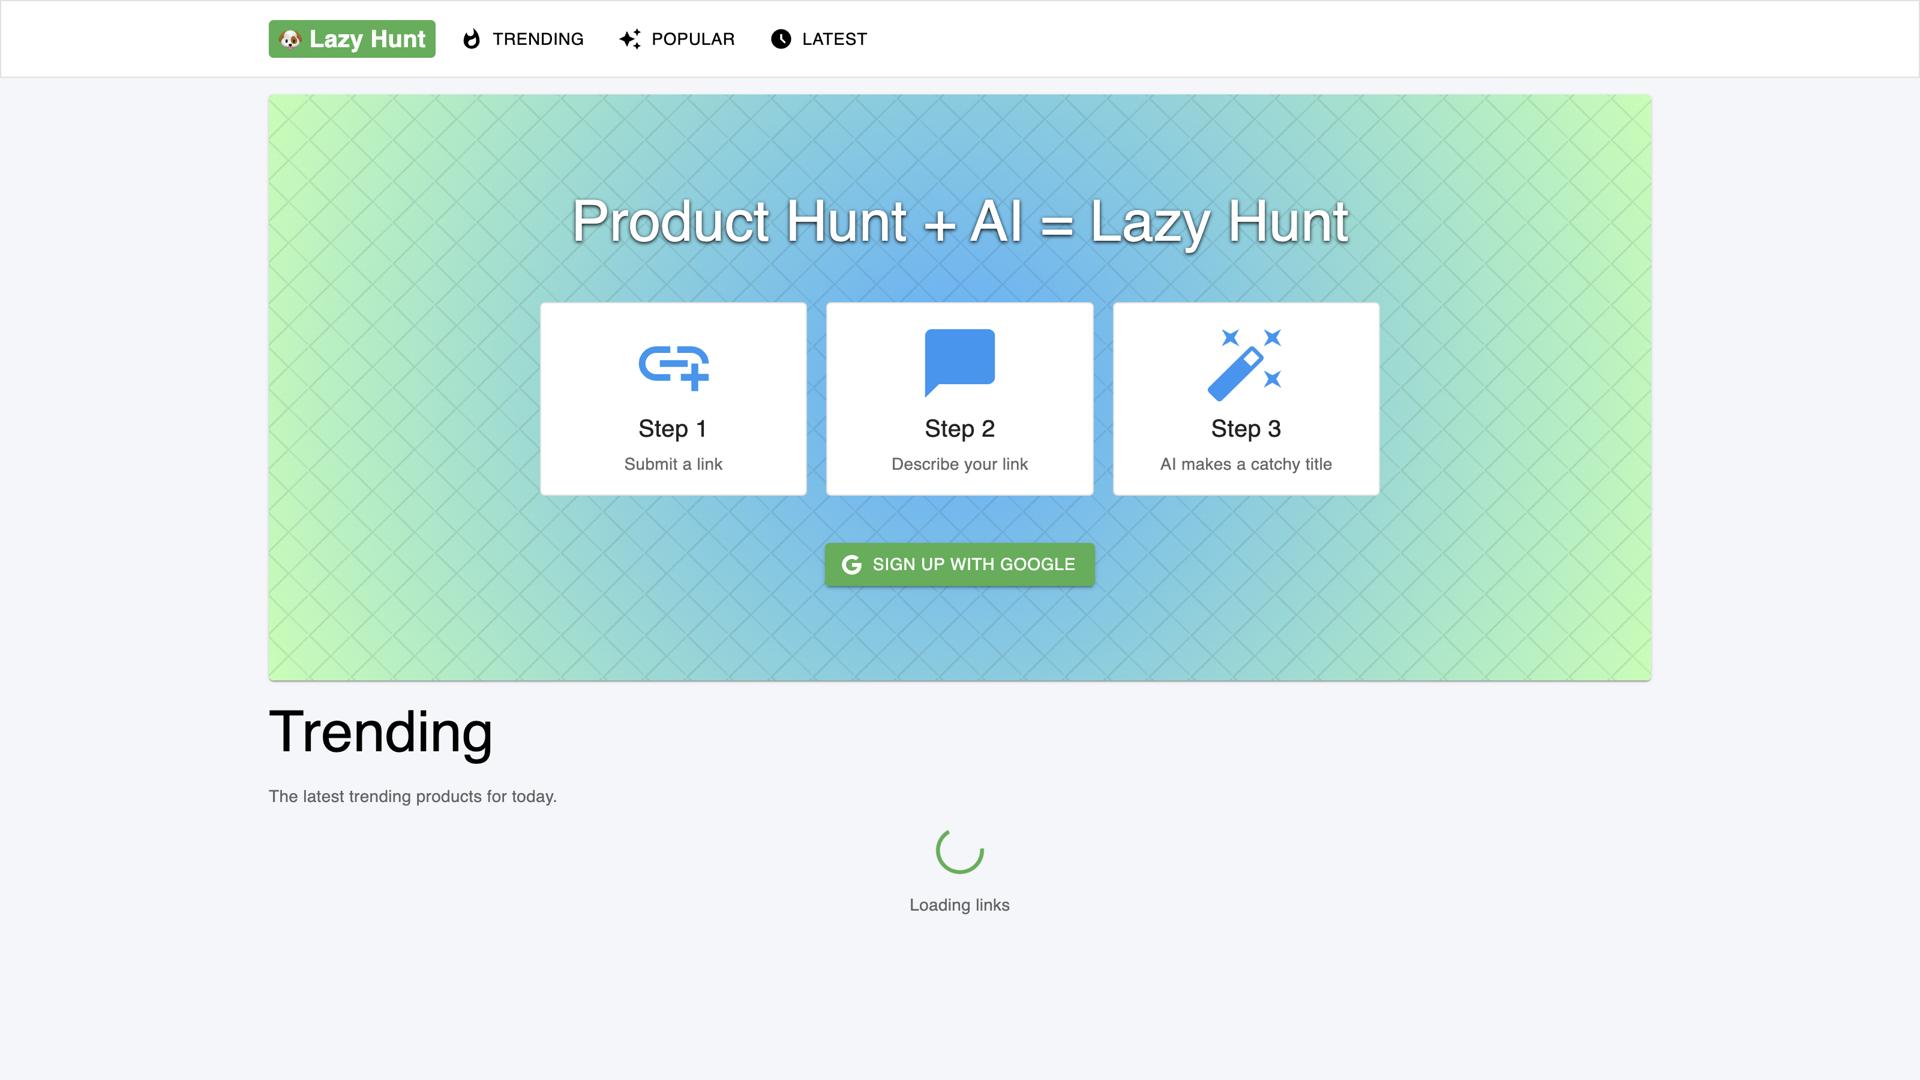
Task: Select the Step 3 AI catchy title card
Action: tap(1245, 398)
